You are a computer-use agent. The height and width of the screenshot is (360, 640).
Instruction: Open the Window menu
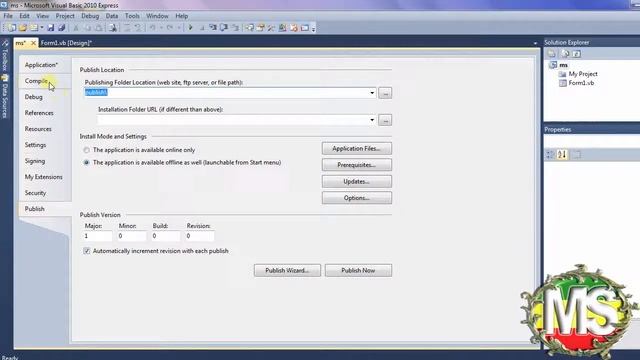pos(157,16)
